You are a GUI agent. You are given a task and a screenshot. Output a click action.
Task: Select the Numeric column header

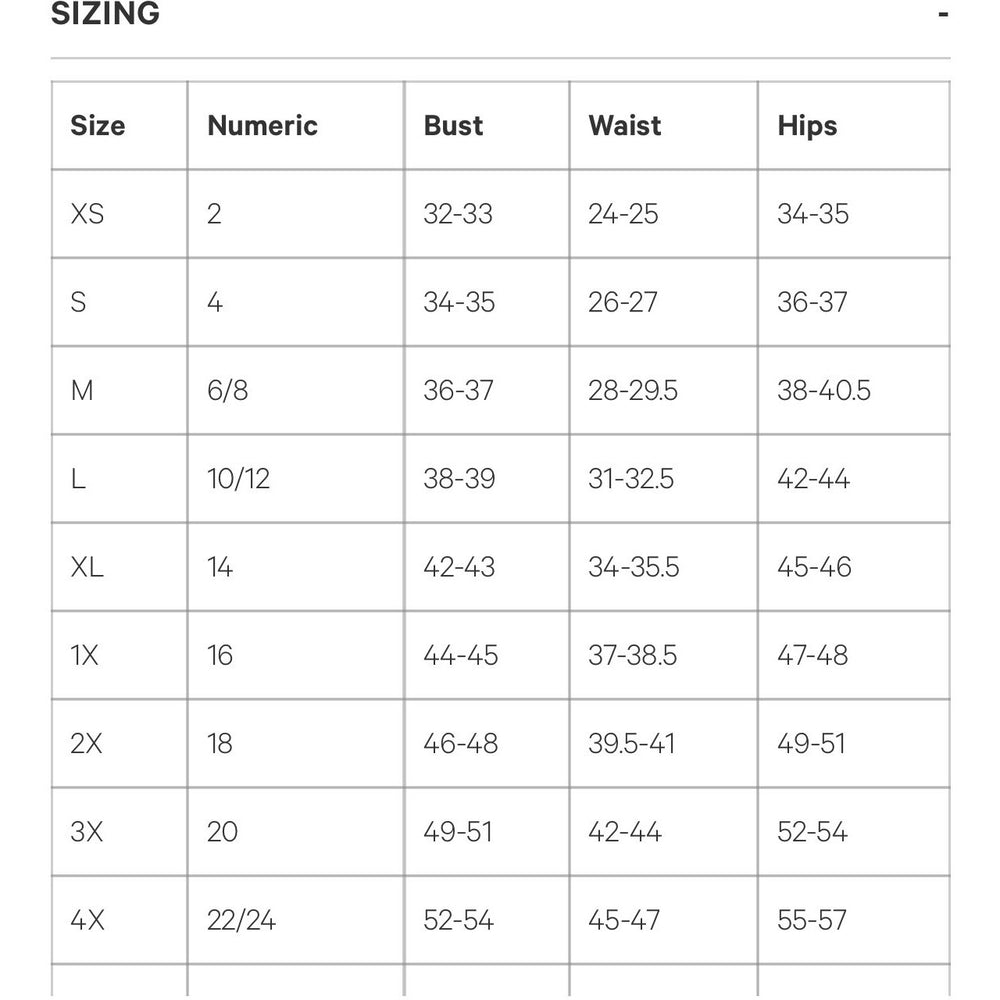coord(262,126)
